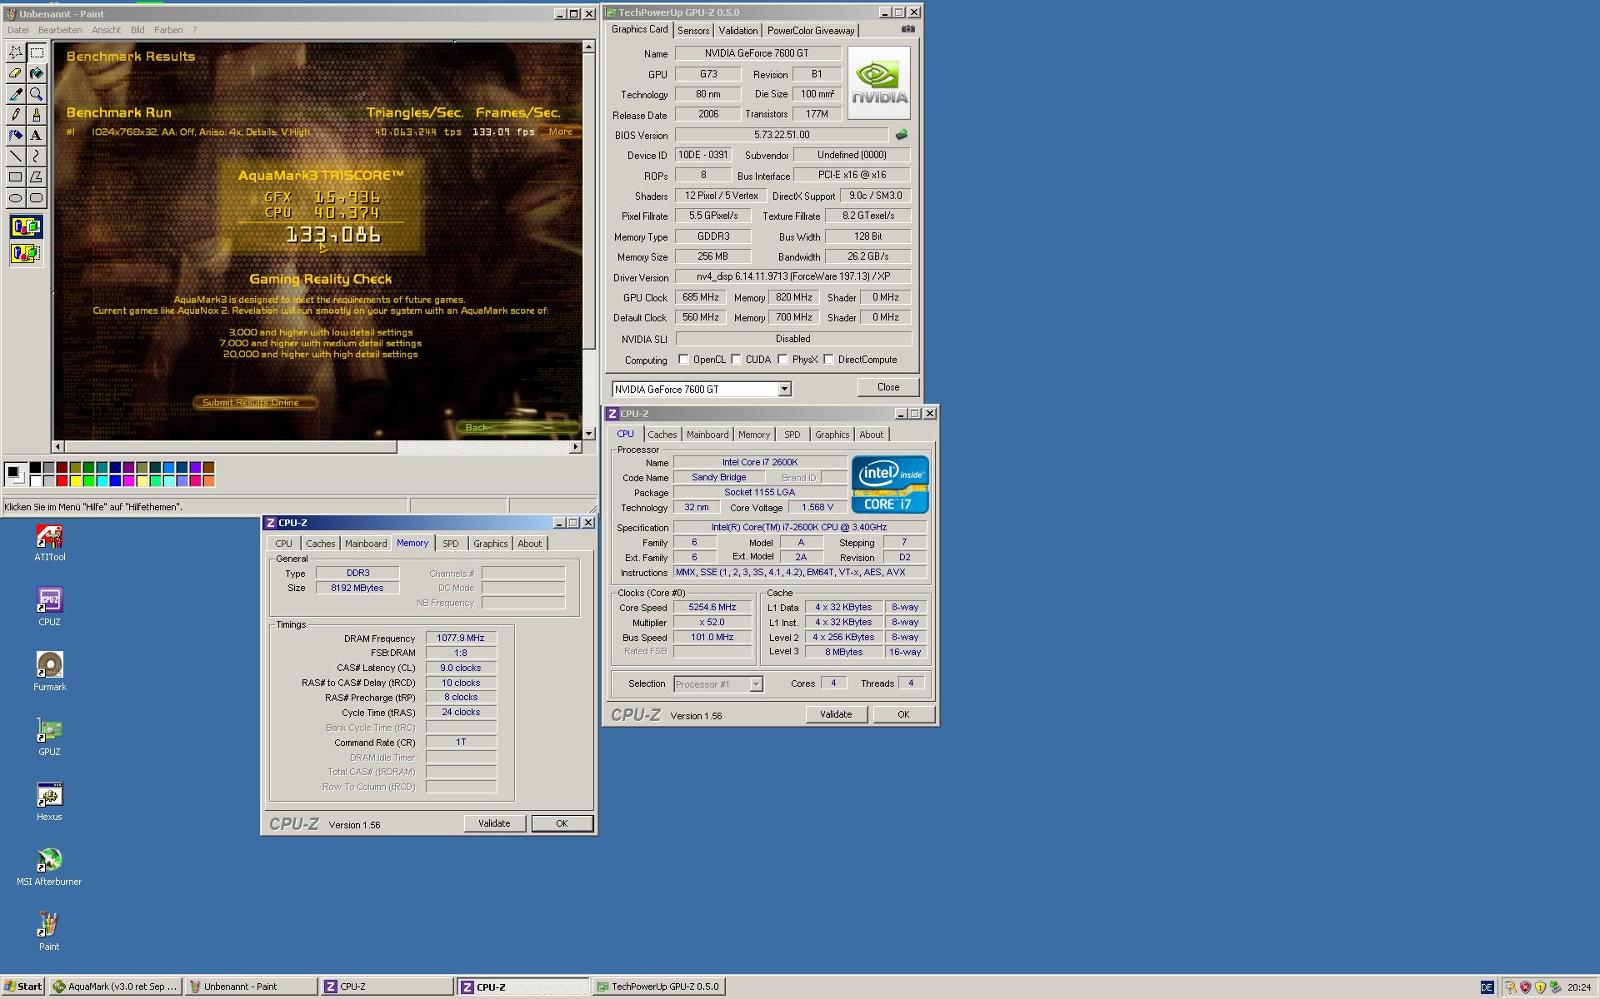Toggle the PhysX checkbox in GPU-Z

pyautogui.click(x=783, y=359)
